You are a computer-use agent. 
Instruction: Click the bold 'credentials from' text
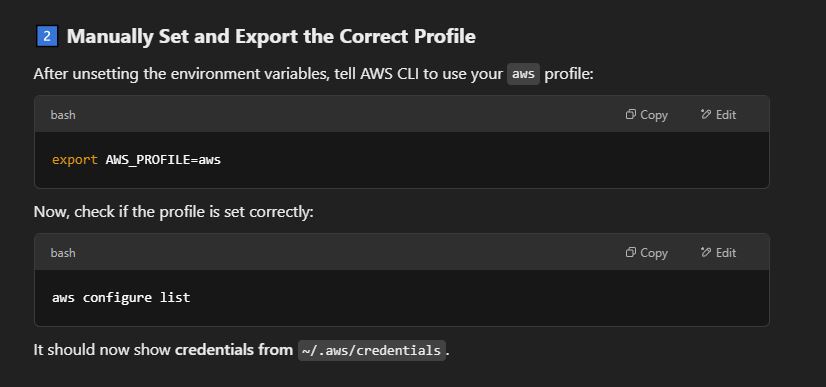click(x=234, y=350)
